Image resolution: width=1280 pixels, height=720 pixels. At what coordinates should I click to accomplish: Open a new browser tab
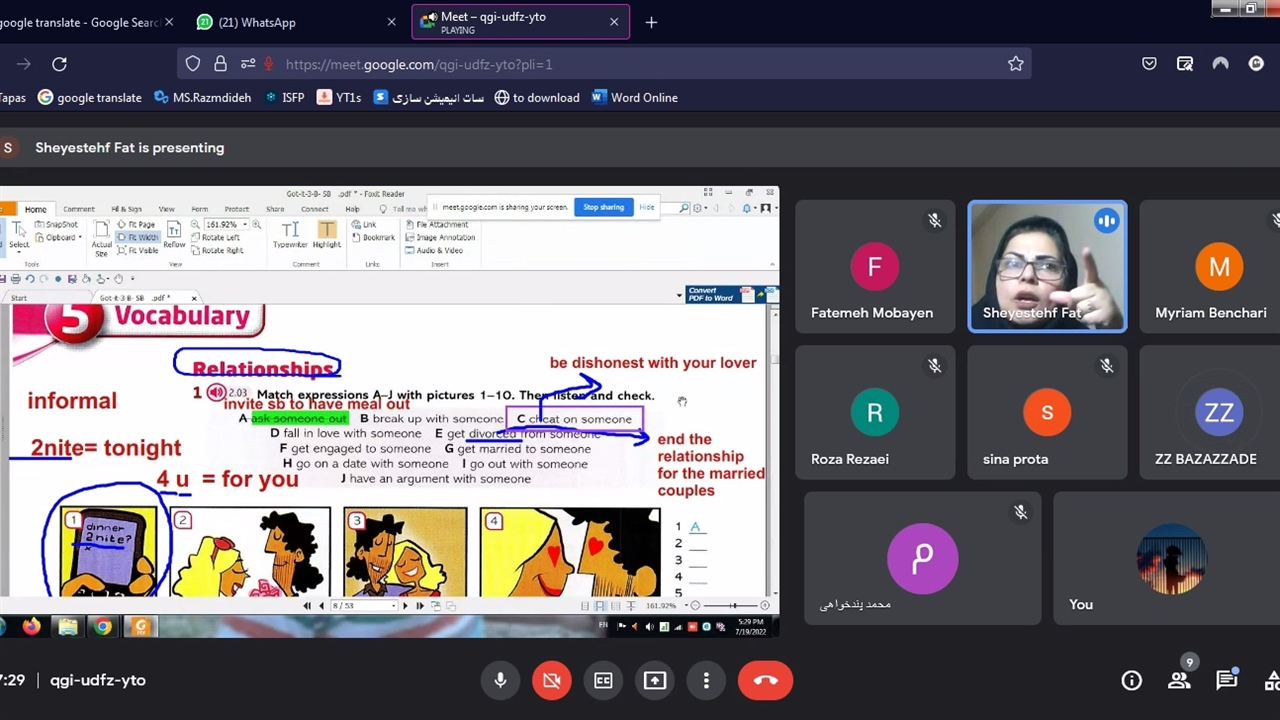tap(651, 22)
